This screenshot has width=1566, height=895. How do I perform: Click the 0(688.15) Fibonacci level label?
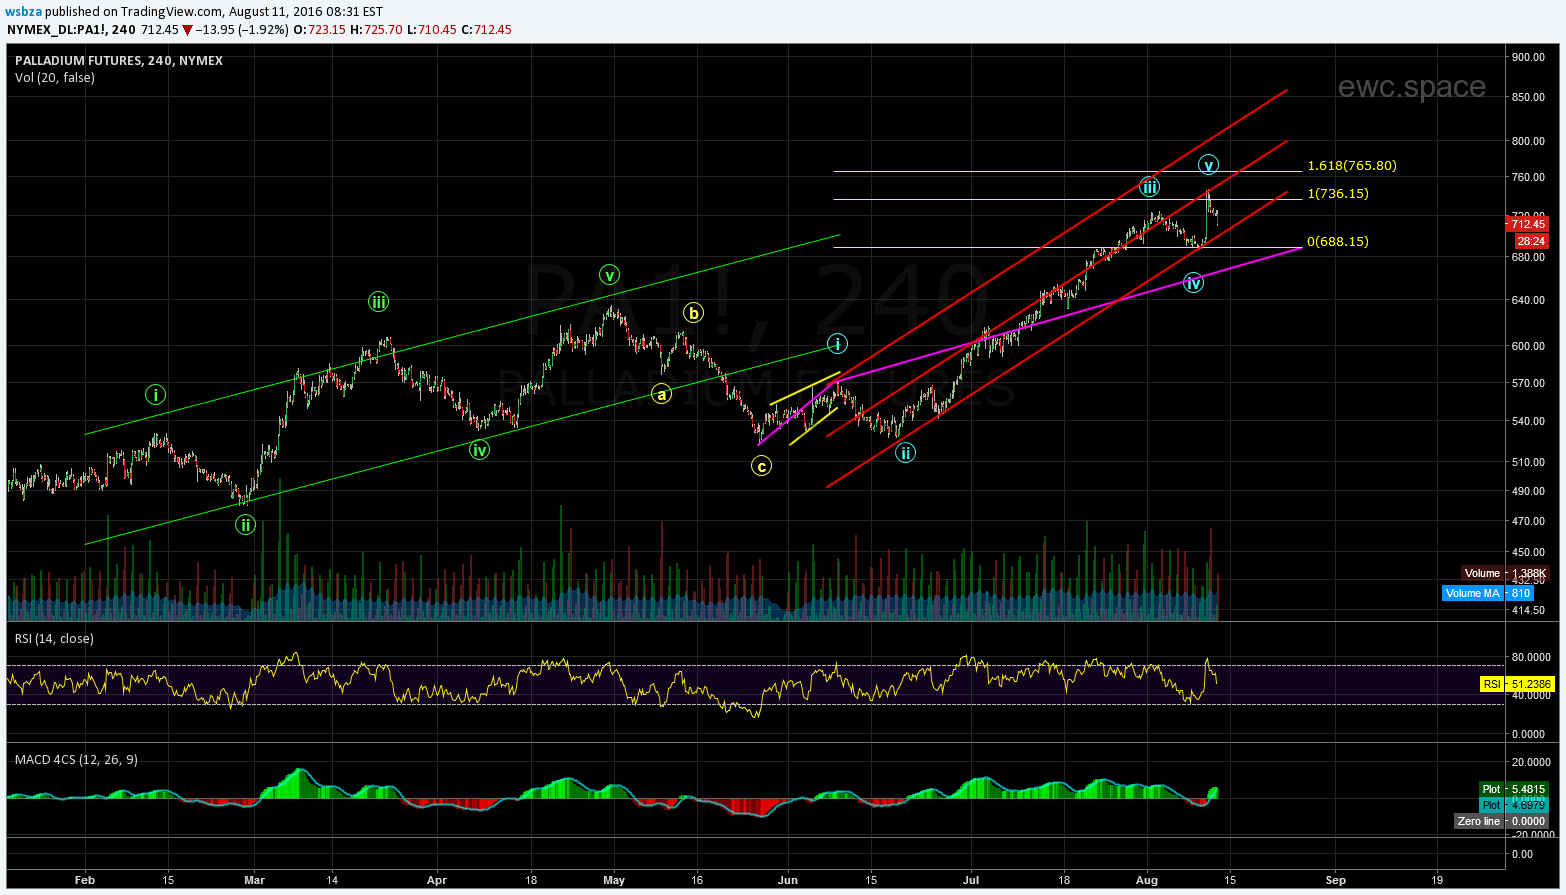coord(1337,242)
